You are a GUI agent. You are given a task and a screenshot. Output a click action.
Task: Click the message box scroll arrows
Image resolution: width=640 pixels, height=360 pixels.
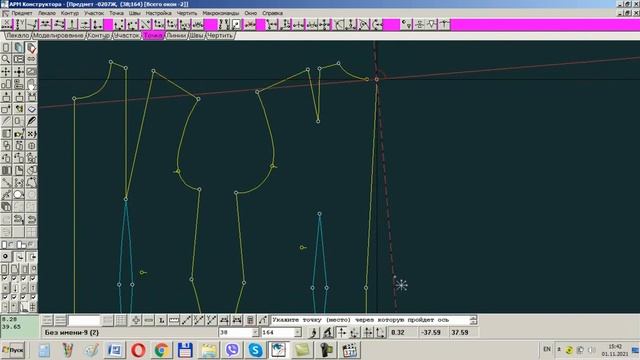[473, 320]
